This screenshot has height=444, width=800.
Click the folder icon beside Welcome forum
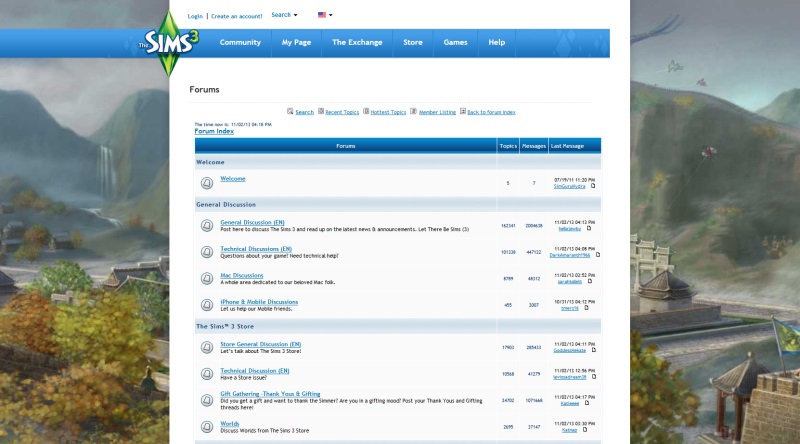pyautogui.click(x=207, y=183)
